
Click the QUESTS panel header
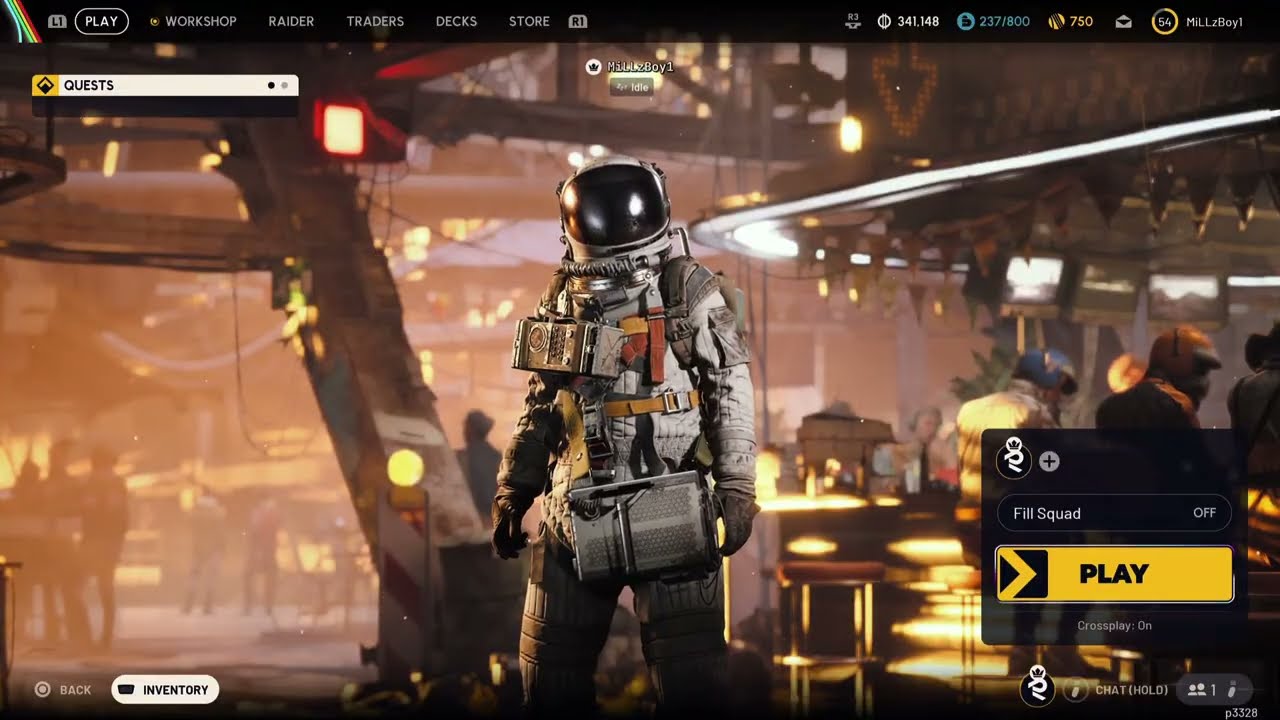(165, 85)
